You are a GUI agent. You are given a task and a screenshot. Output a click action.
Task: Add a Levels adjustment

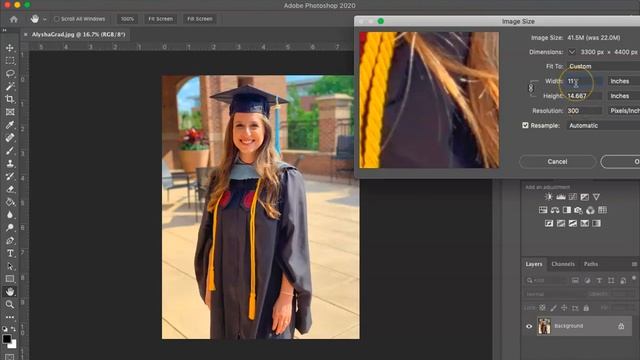point(561,197)
